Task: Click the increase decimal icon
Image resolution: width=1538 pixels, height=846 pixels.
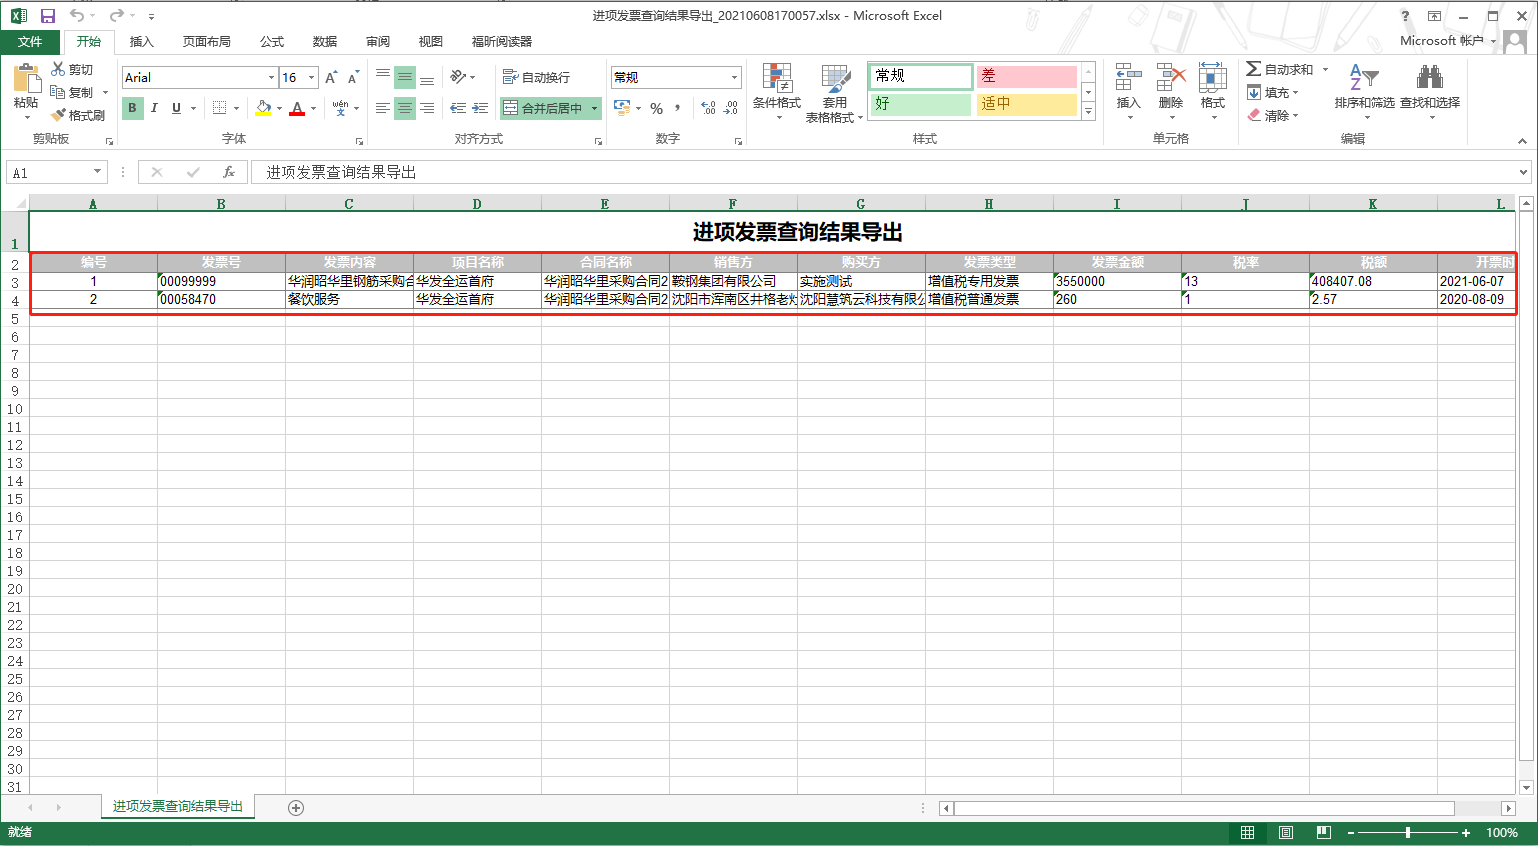Action: pyautogui.click(x=708, y=108)
